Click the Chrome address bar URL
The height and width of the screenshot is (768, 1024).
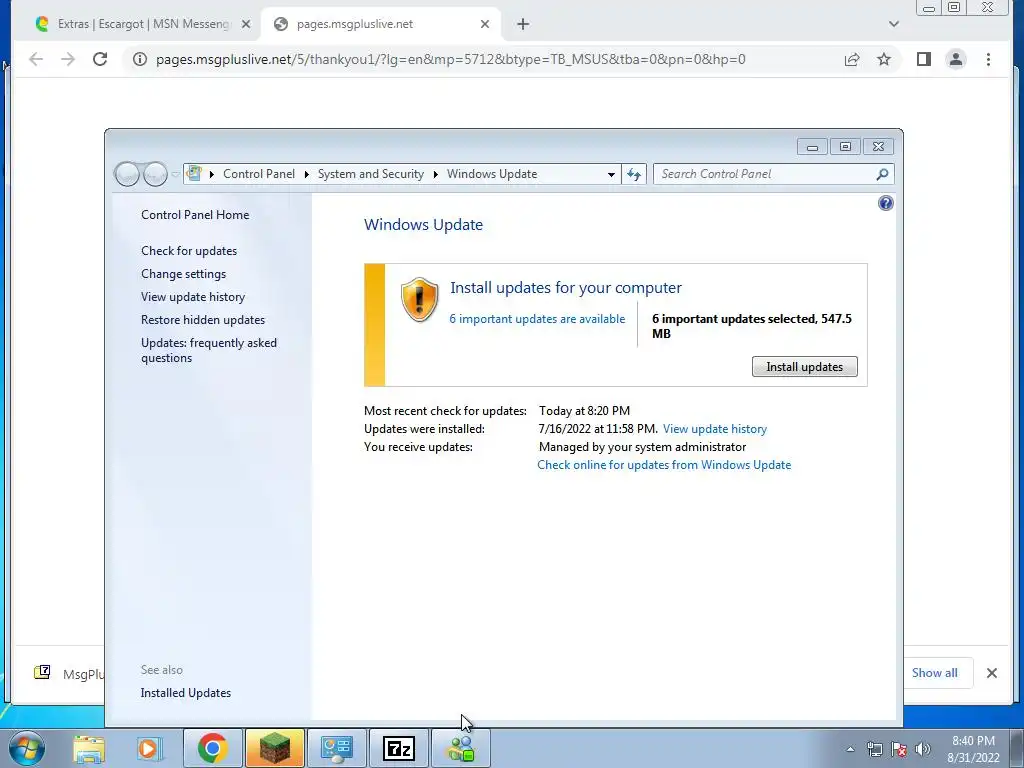(x=451, y=59)
